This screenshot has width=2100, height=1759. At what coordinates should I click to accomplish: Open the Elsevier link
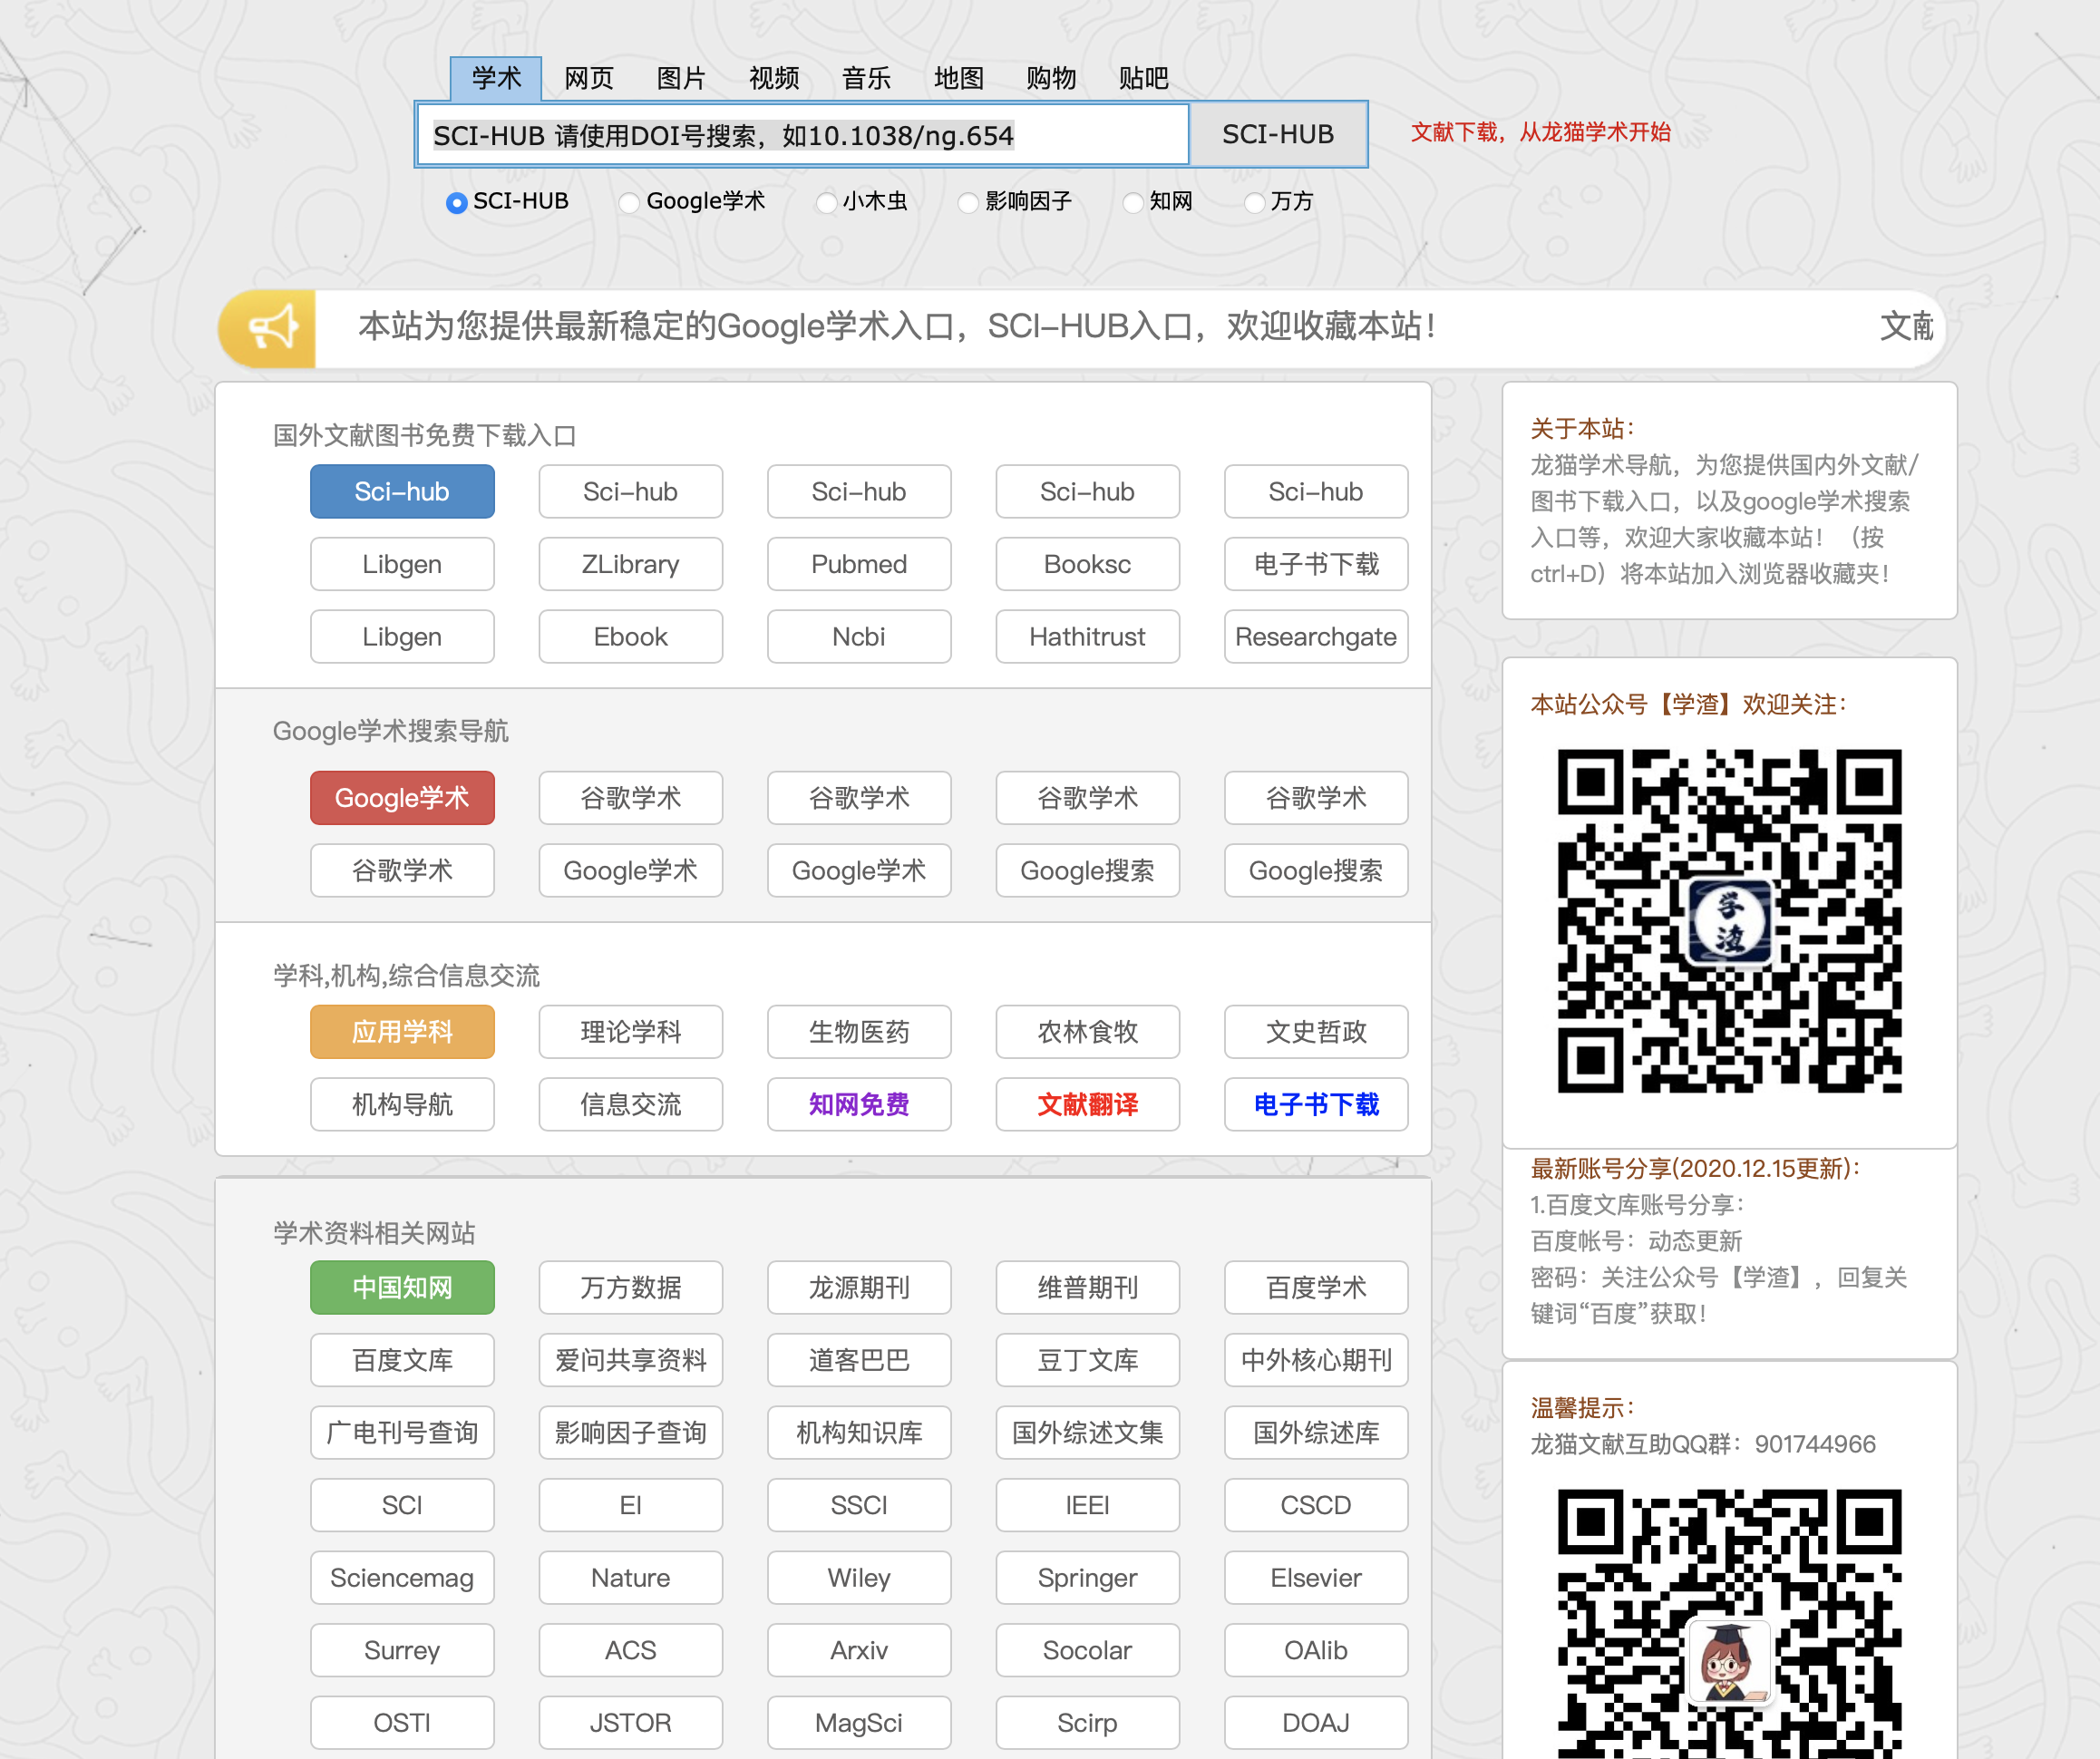(x=1316, y=1577)
